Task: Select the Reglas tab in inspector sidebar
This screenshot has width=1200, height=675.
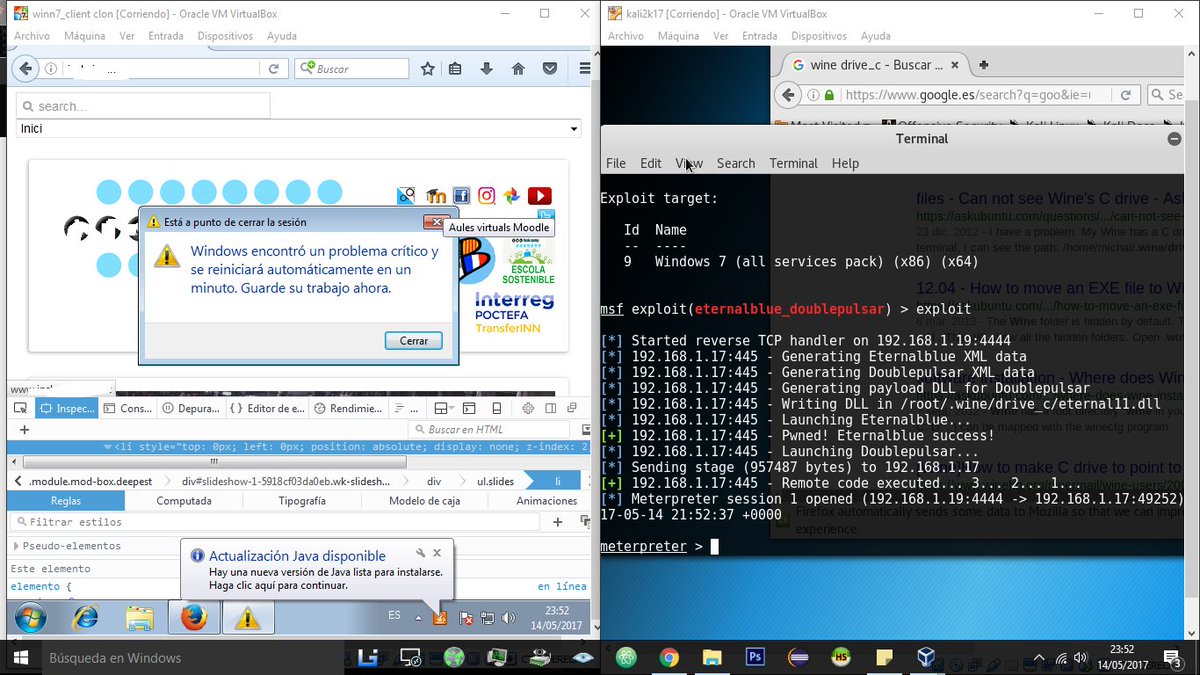Action: (x=66, y=501)
